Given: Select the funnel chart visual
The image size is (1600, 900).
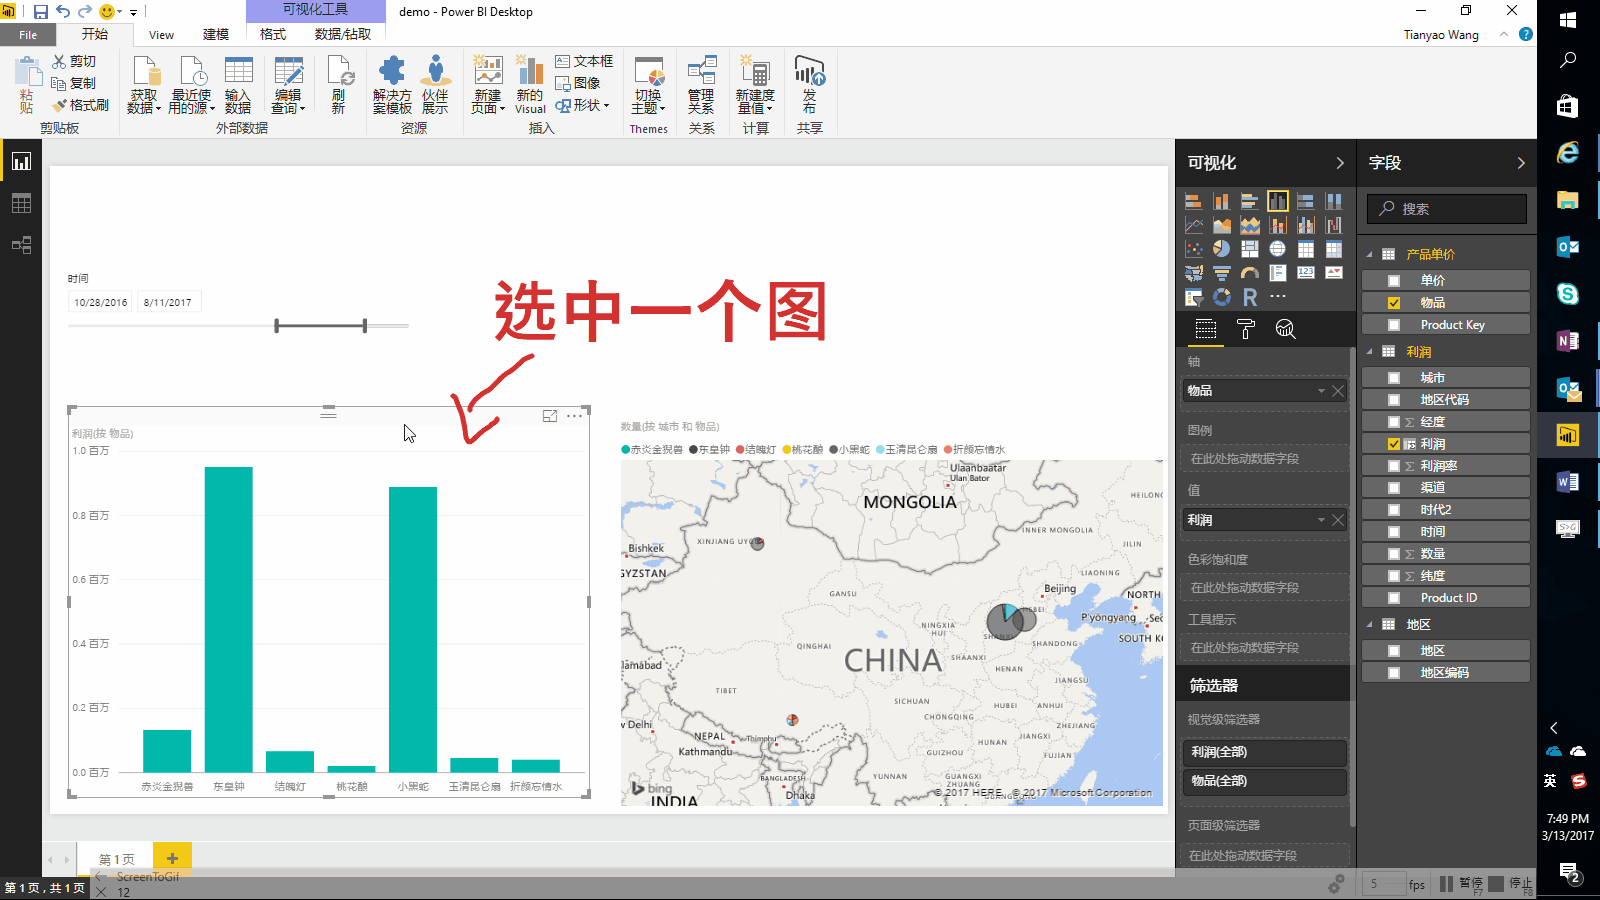Looking at the screenshot, I should (1221, 273).
